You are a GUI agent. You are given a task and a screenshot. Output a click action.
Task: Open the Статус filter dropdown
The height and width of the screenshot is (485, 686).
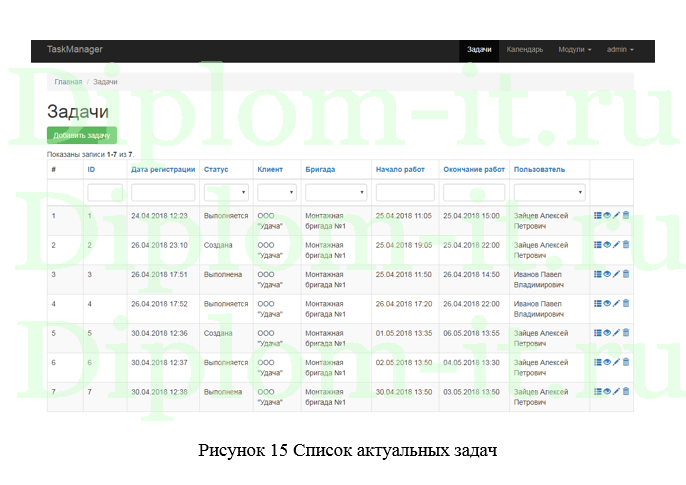226,192
